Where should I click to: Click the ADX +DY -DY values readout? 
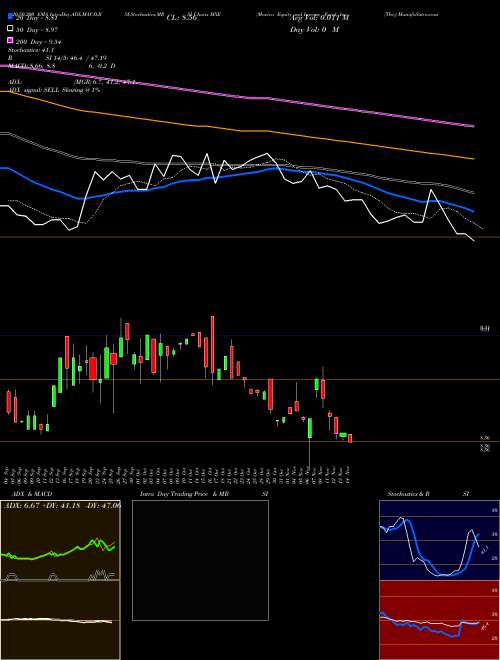coord(62,505)
